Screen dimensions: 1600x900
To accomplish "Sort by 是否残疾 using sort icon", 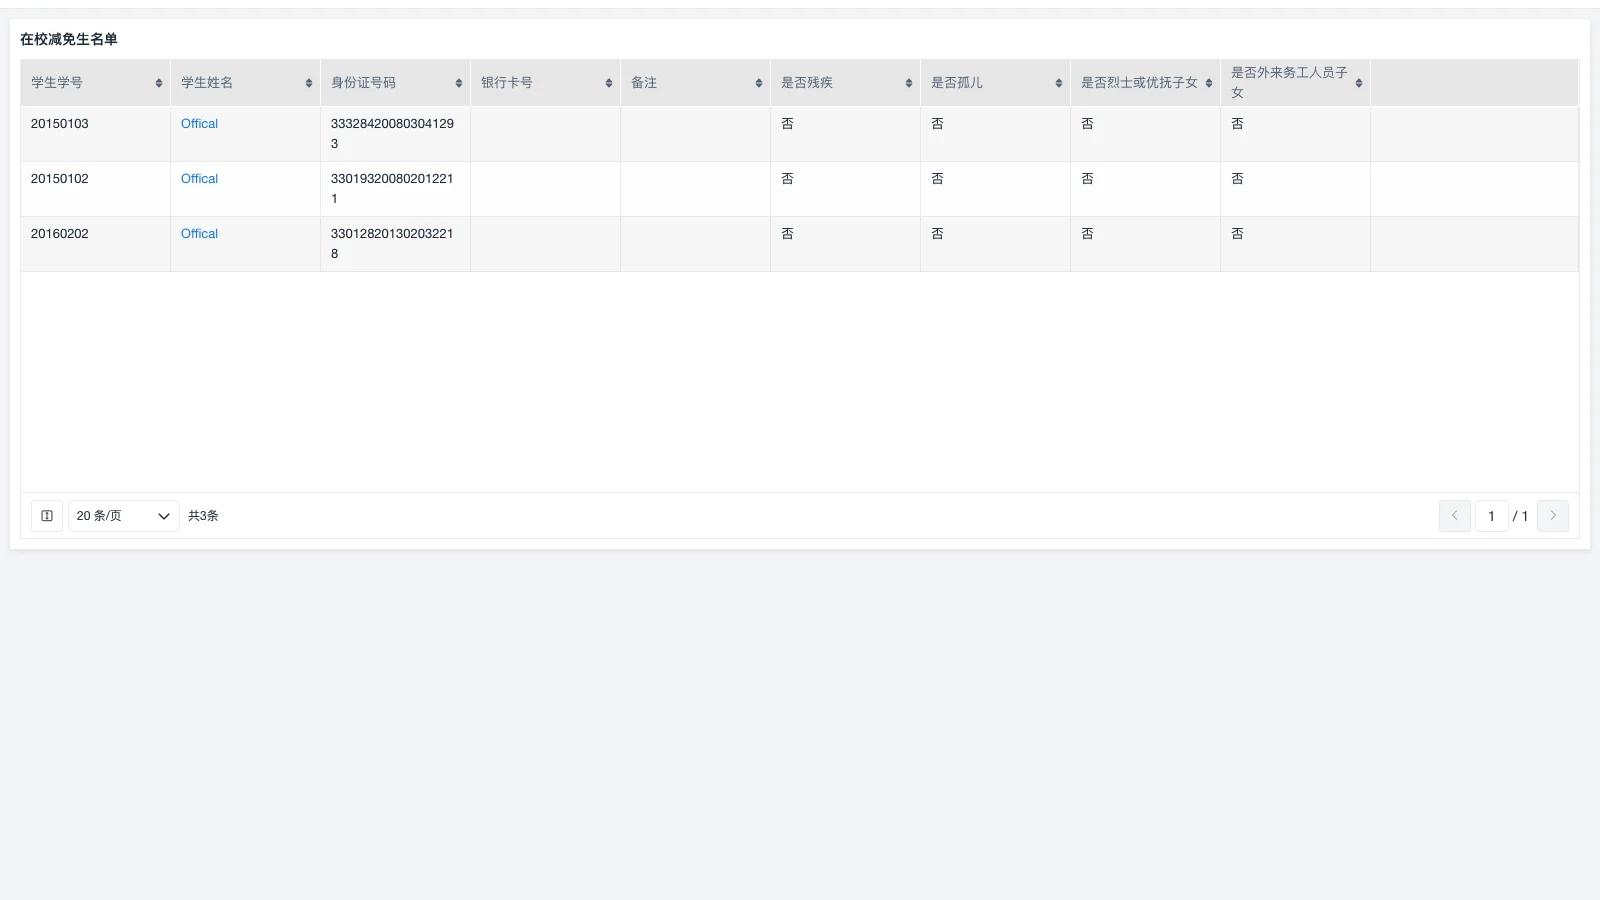I will 909,83.
